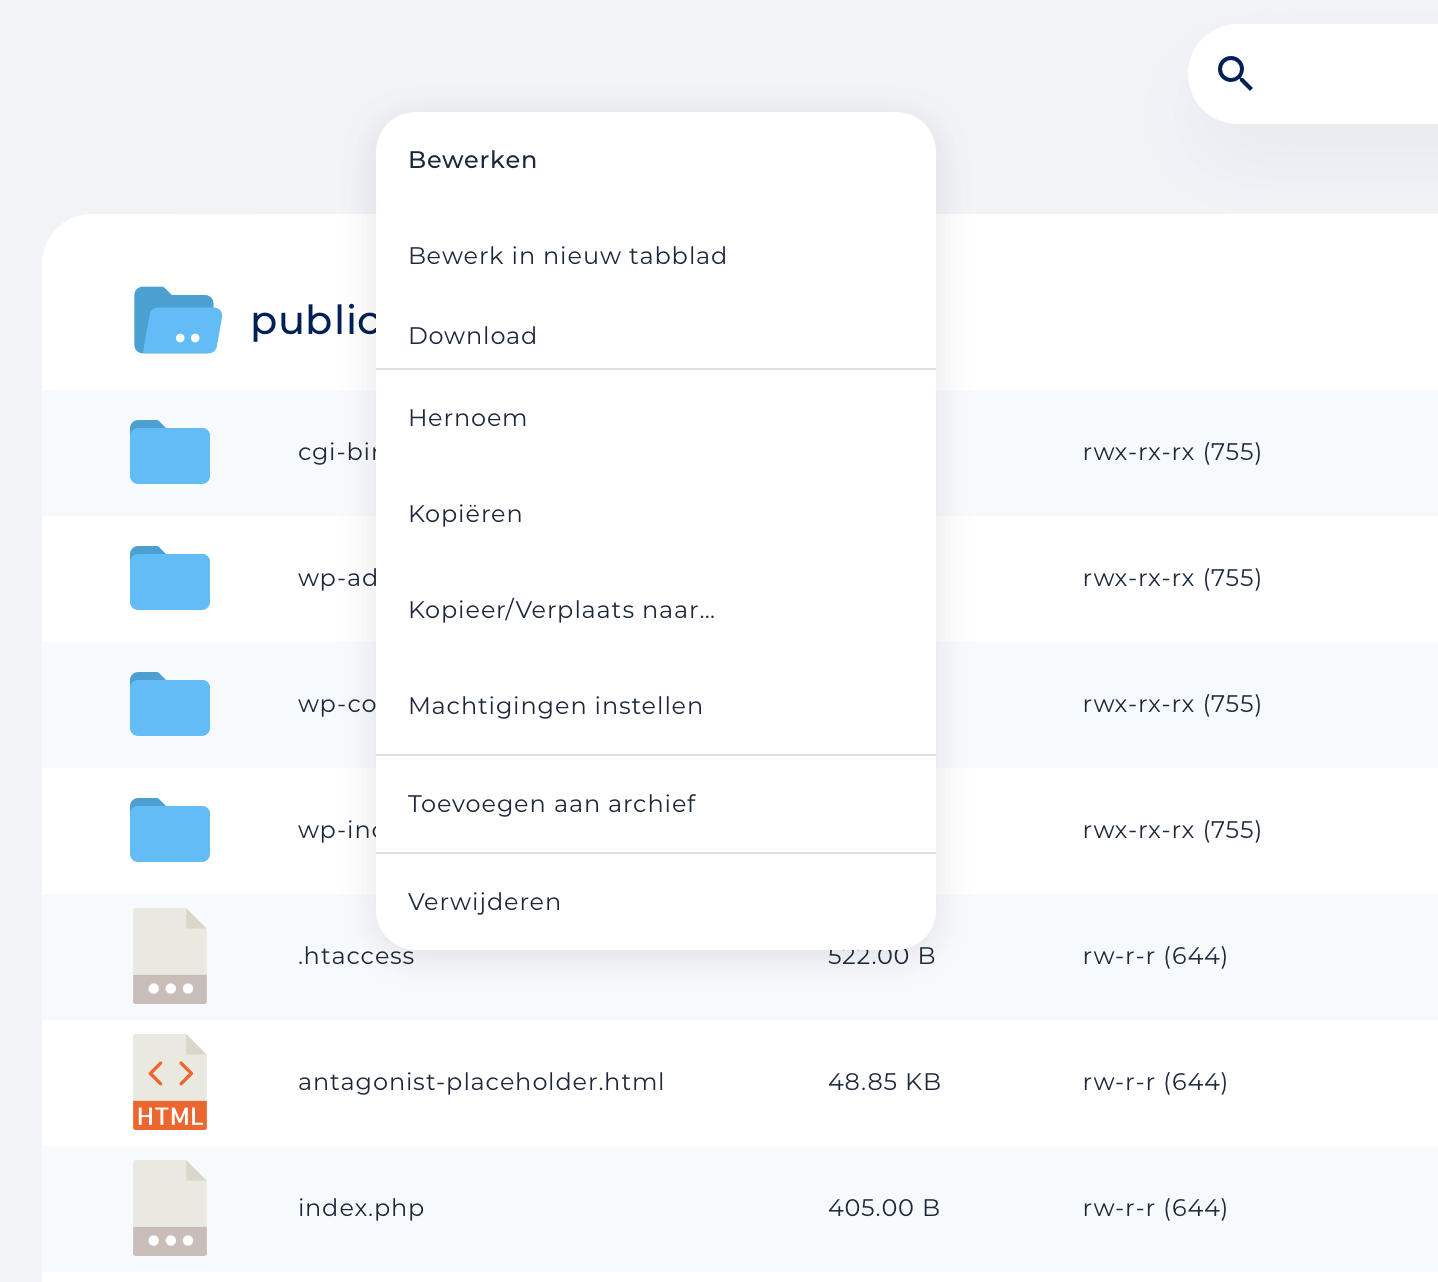Open the Kopieer/Verplaats naar dialog
Viewport: 1438px width, 1282px height.
tap(562, 610)
